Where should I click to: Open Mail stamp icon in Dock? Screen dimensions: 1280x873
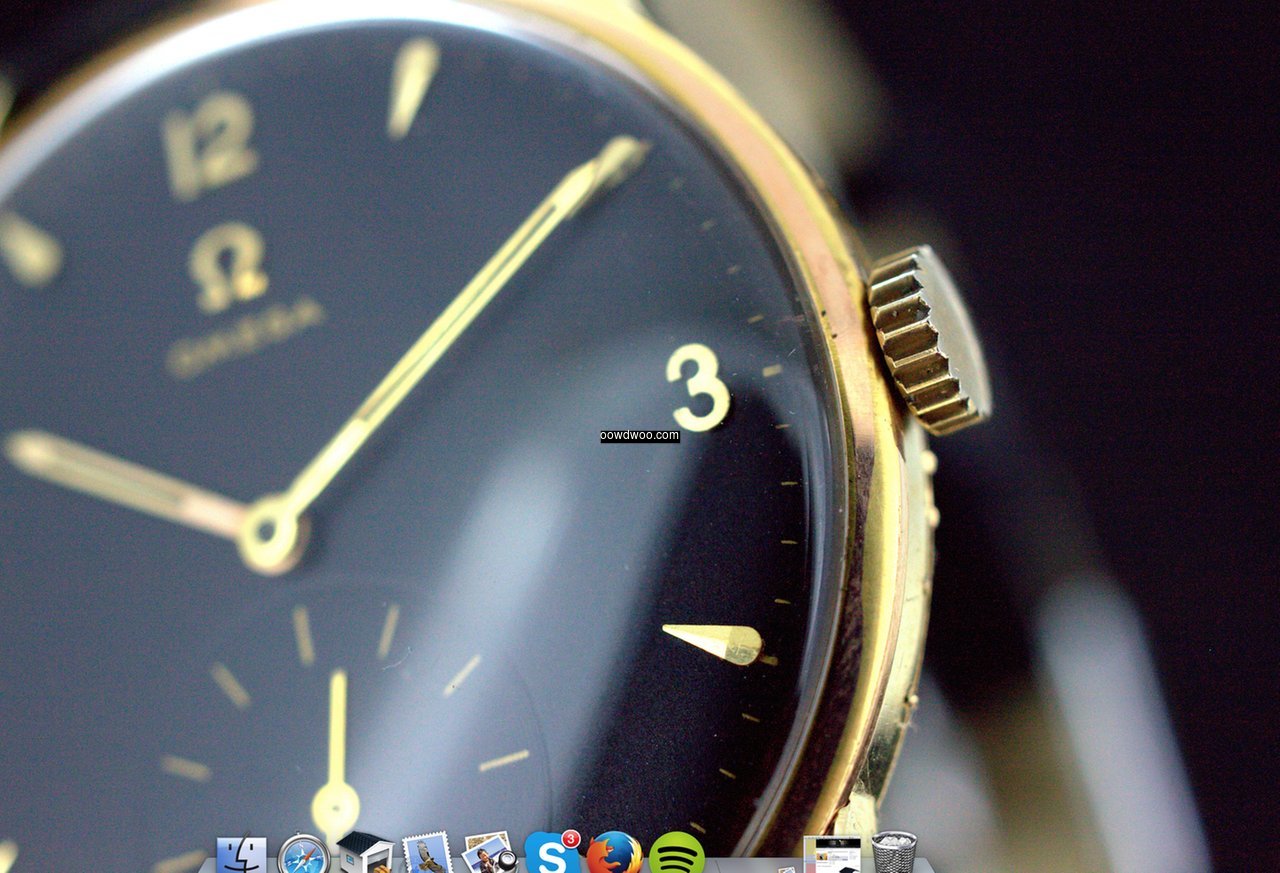pos(427,854)
